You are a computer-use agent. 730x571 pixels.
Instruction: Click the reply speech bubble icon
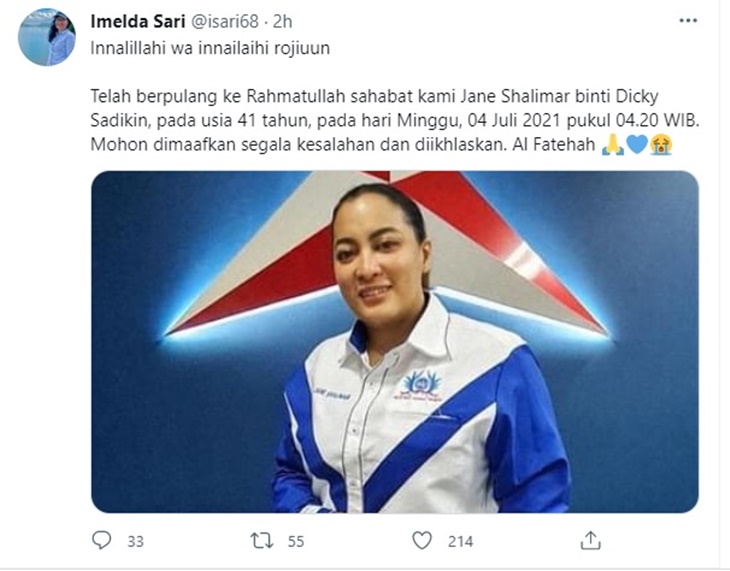pos(101,540)
